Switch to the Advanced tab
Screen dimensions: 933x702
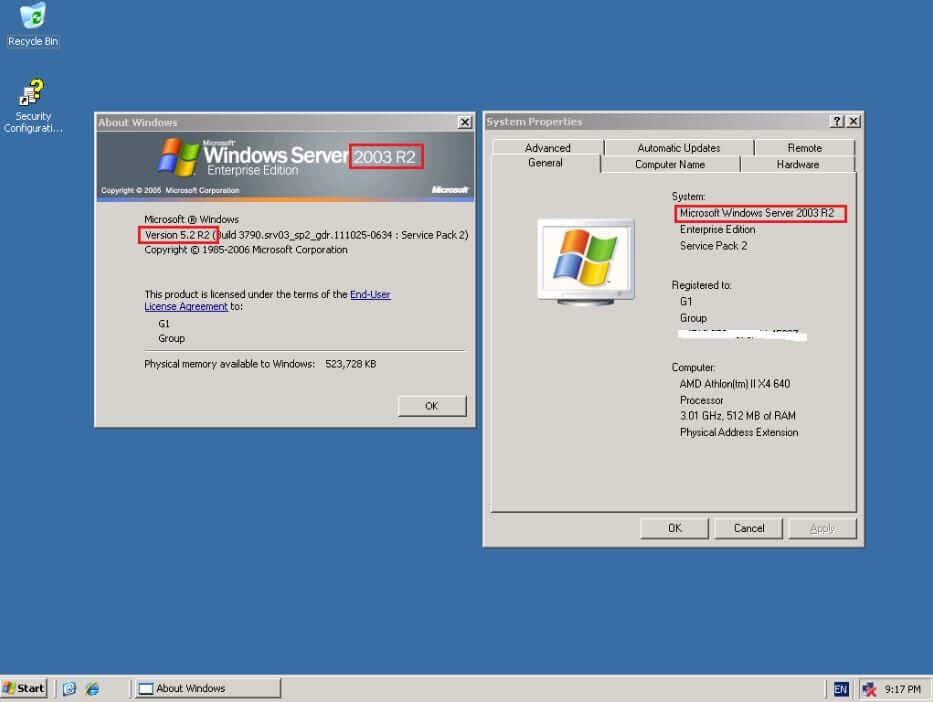coord(547,147)
